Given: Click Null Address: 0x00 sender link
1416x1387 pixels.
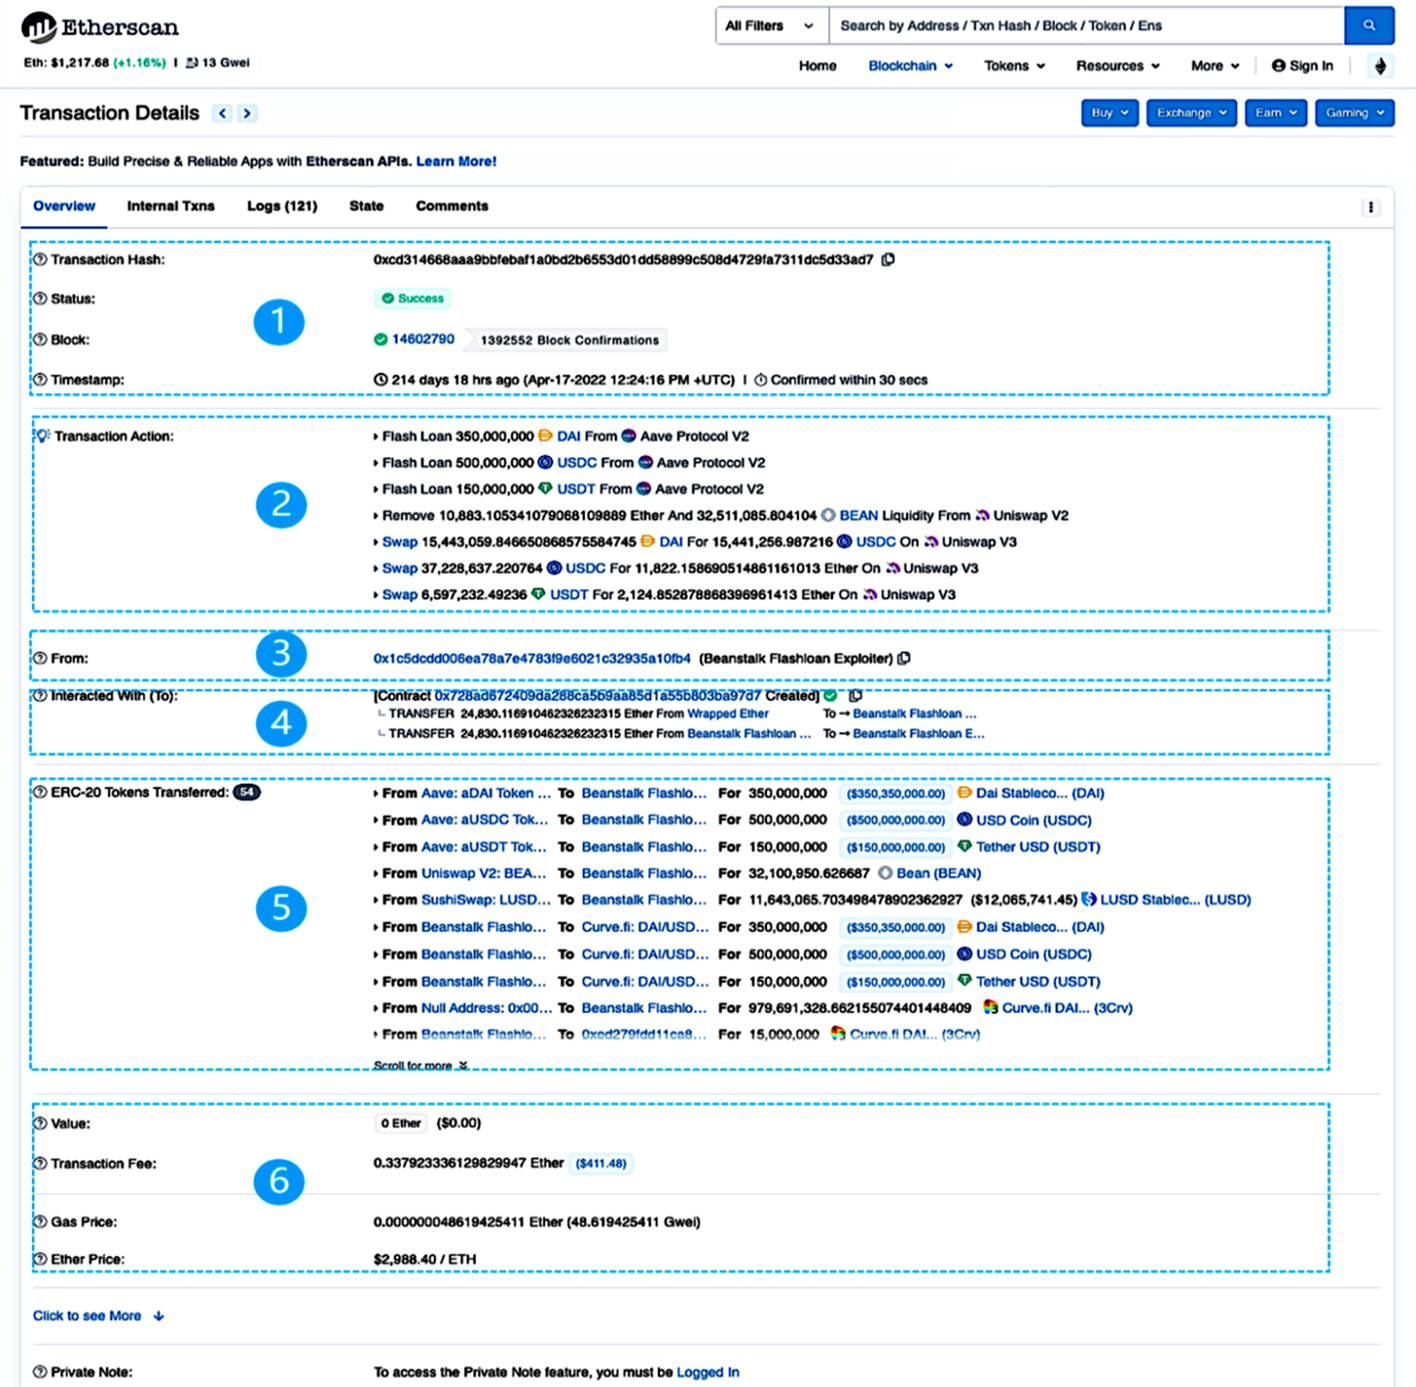Looking at the screenshot, I should tap(486, 1008).
